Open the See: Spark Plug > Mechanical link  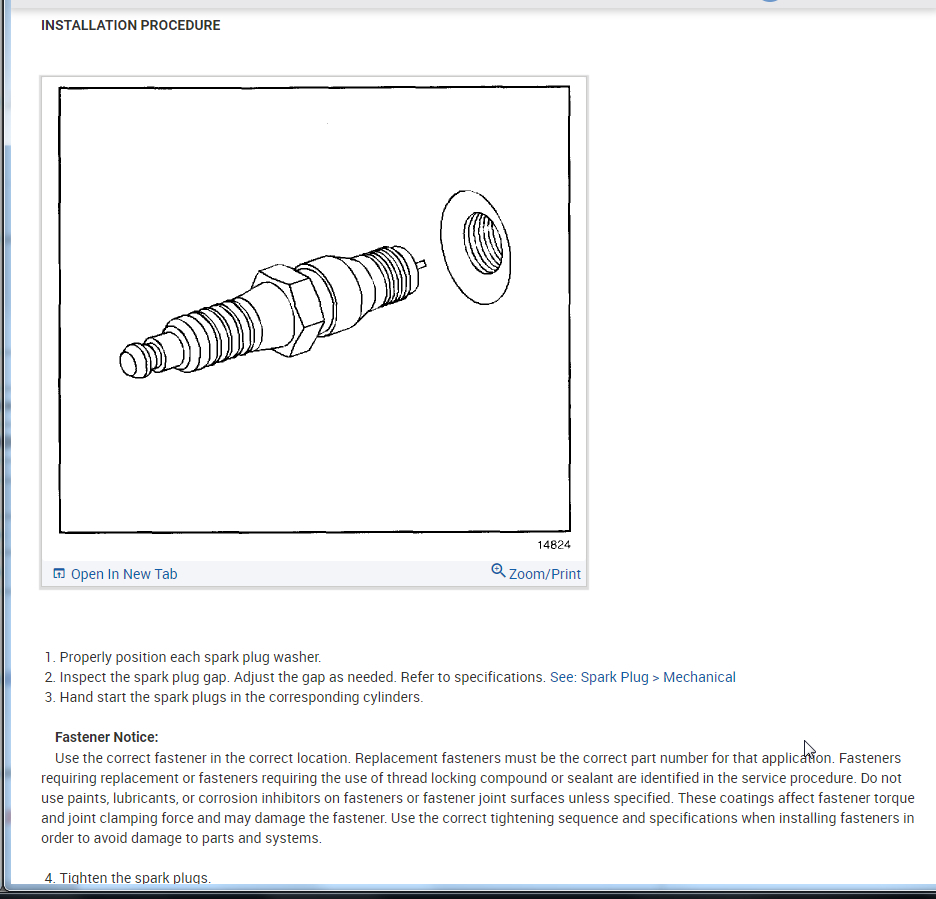tap(642, 677)
